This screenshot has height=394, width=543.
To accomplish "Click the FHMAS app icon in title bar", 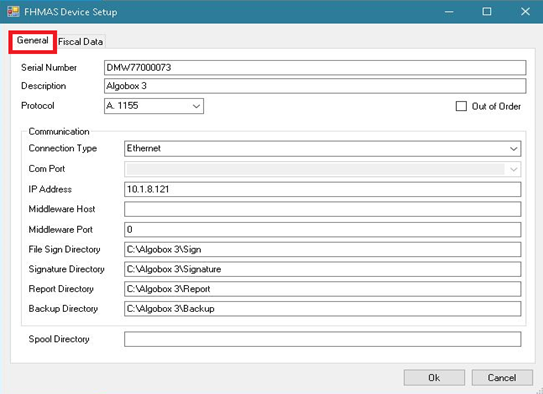I will click(x=13, y=11).
